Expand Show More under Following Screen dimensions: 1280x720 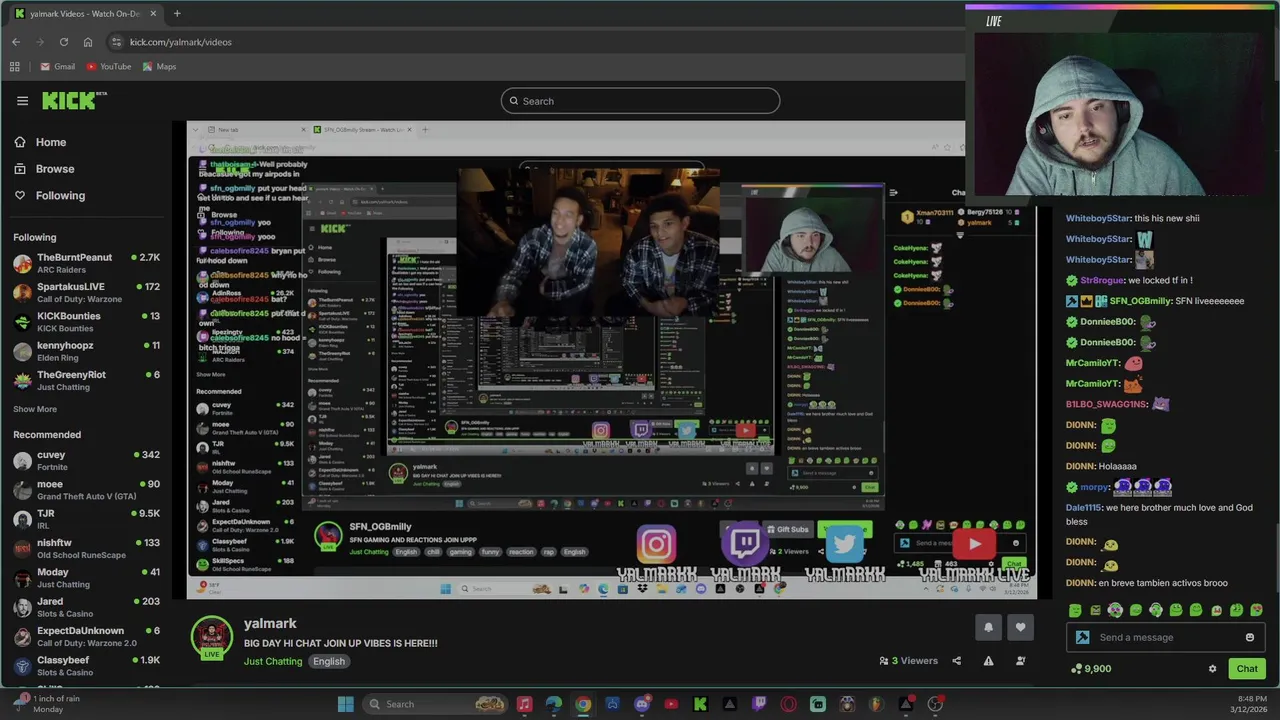(35, 409)
